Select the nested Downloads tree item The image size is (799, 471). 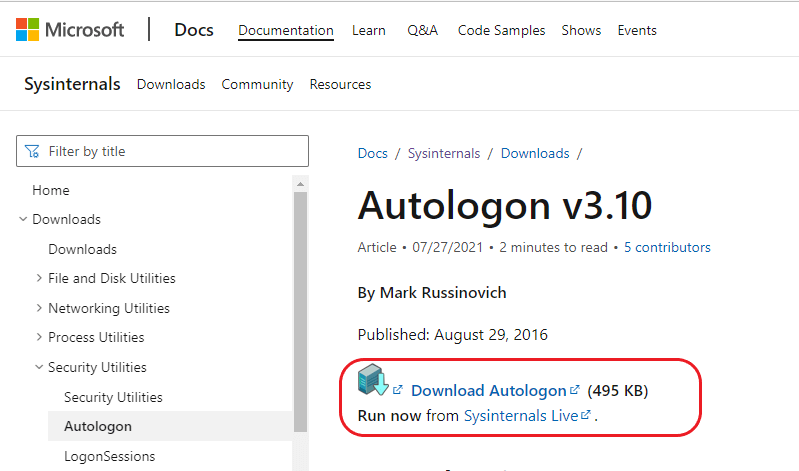pos(83,249)
